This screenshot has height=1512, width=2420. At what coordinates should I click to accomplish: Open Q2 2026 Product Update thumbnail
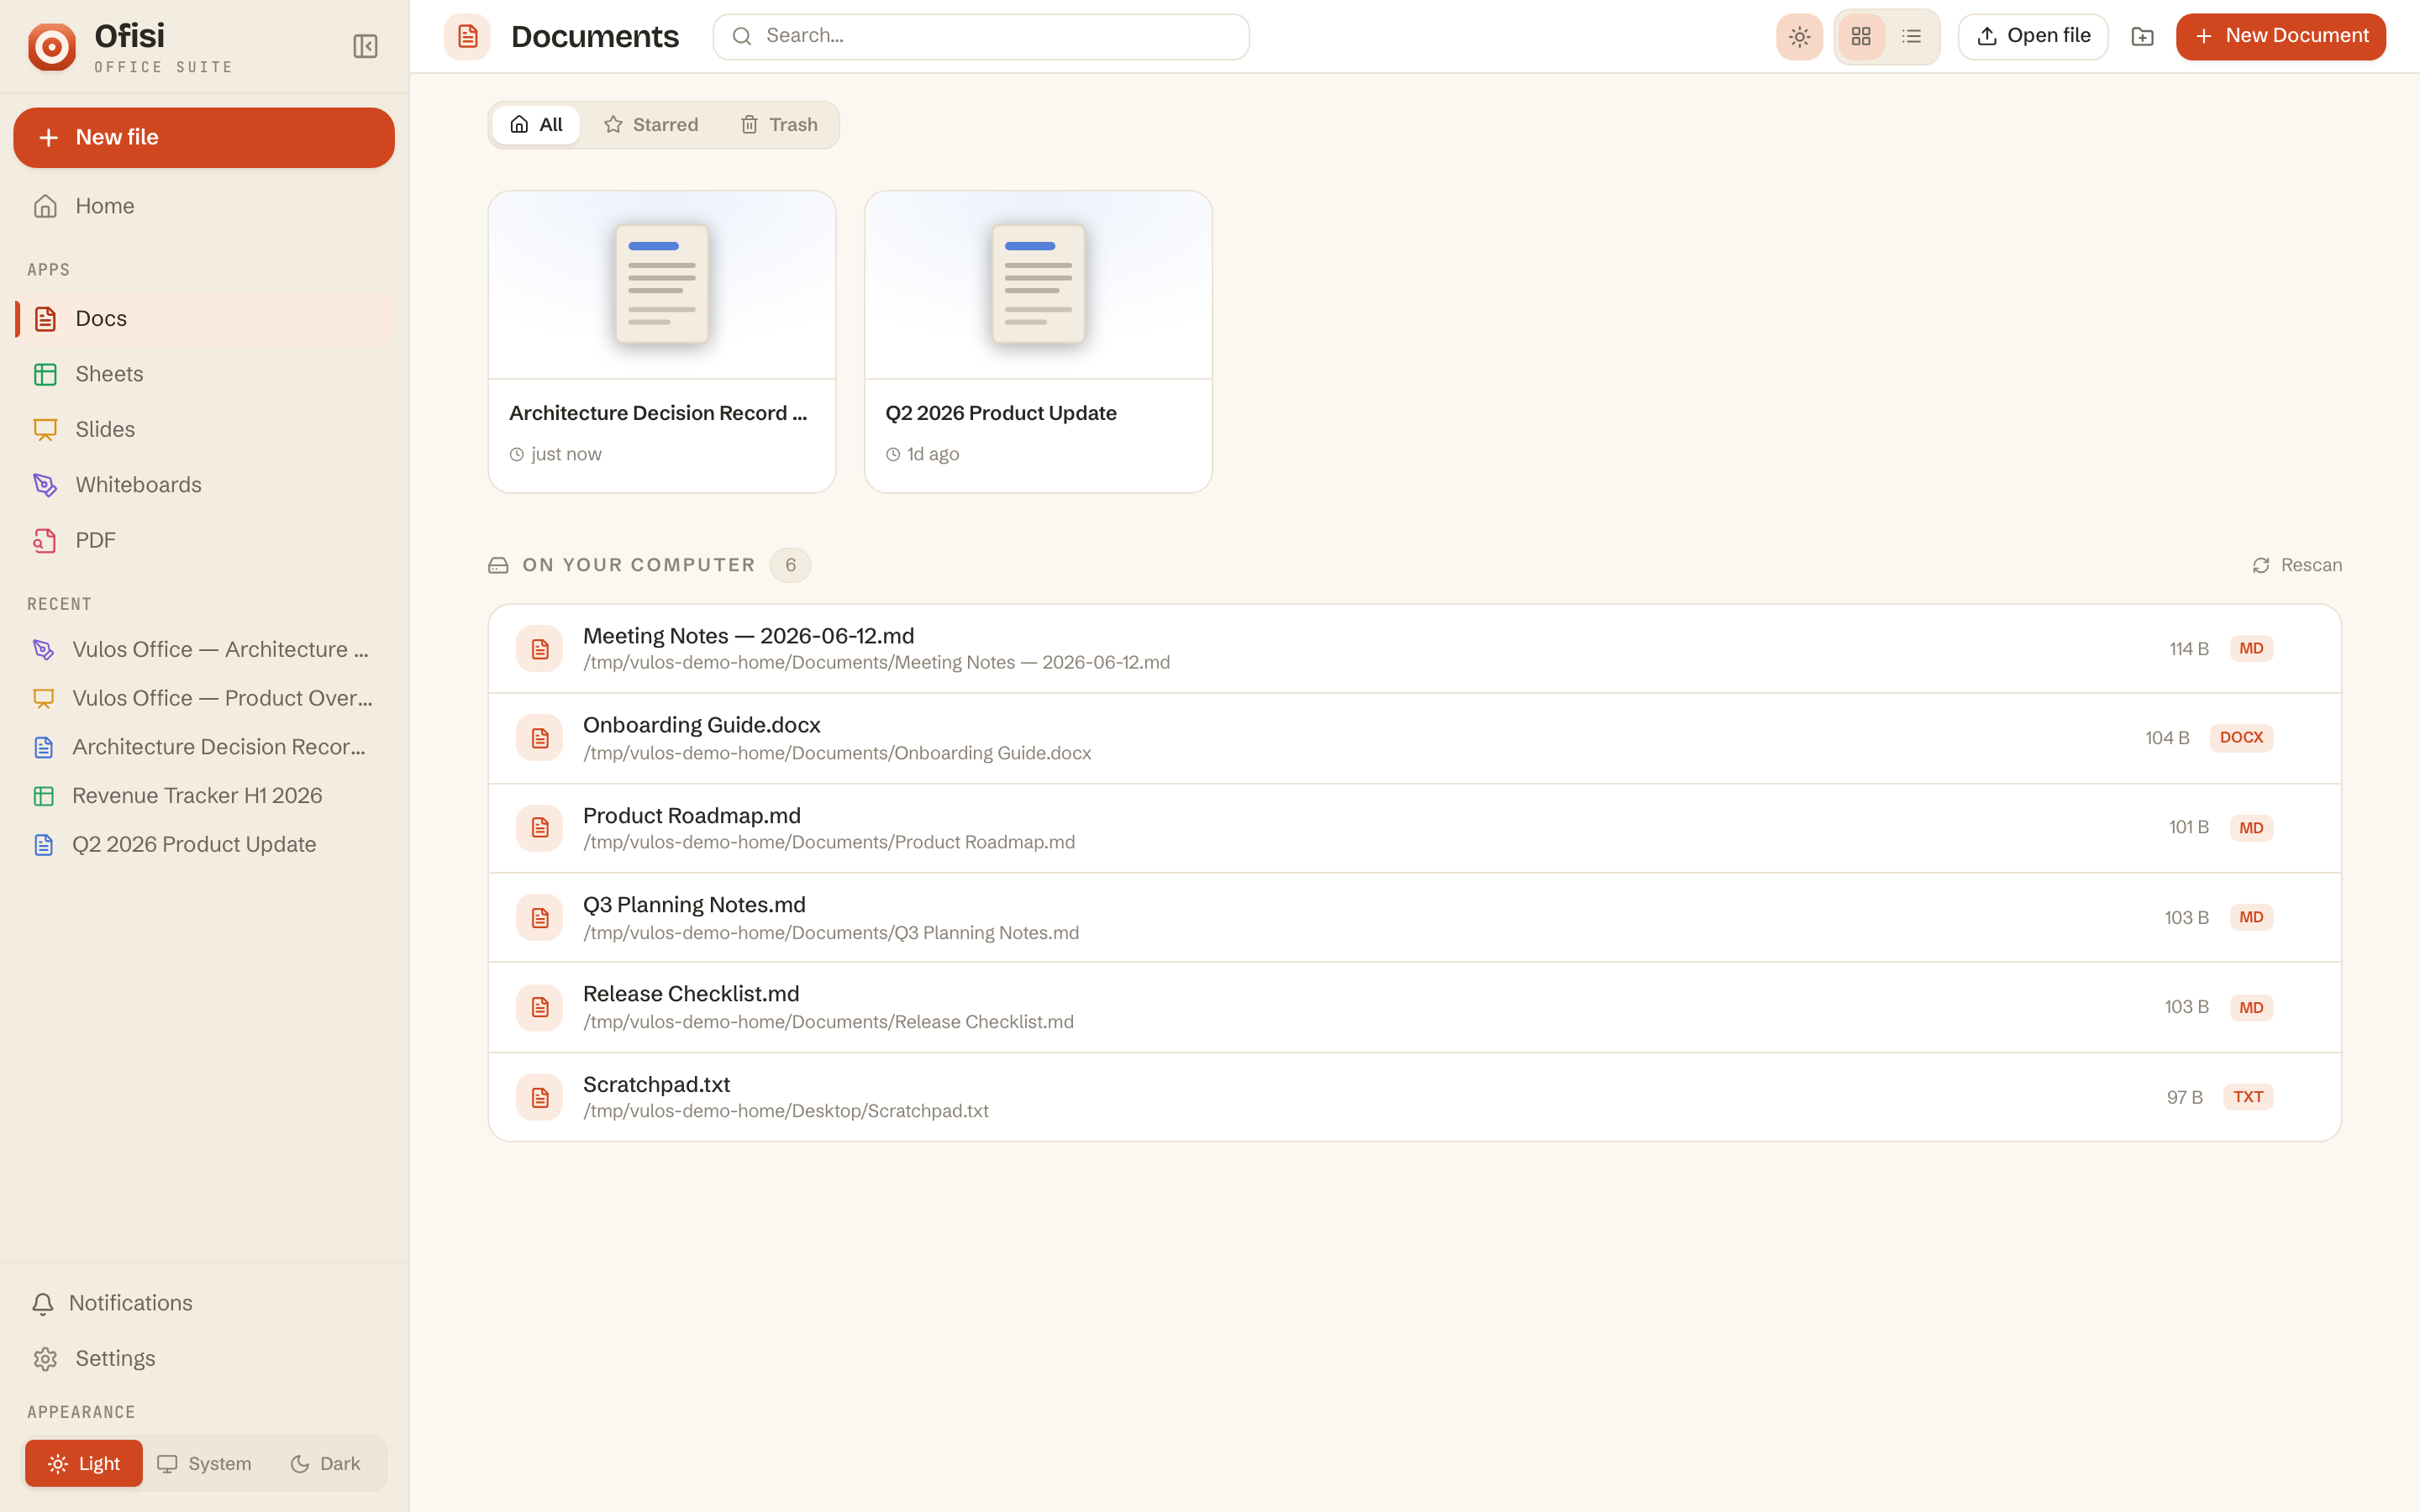point(1038,285)
